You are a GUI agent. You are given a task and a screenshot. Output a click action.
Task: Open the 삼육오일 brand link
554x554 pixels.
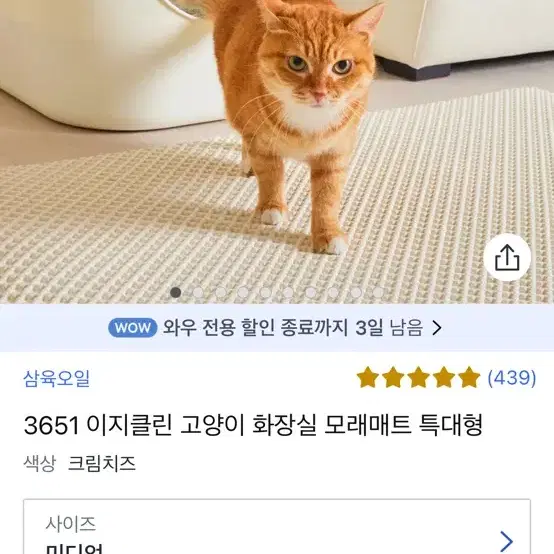coord(57,378)
